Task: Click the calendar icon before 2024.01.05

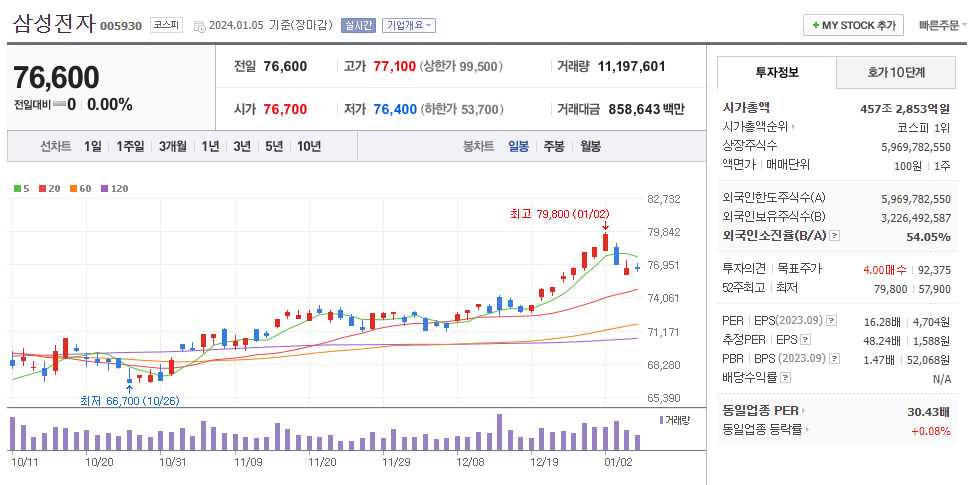Action: point(200,26)
